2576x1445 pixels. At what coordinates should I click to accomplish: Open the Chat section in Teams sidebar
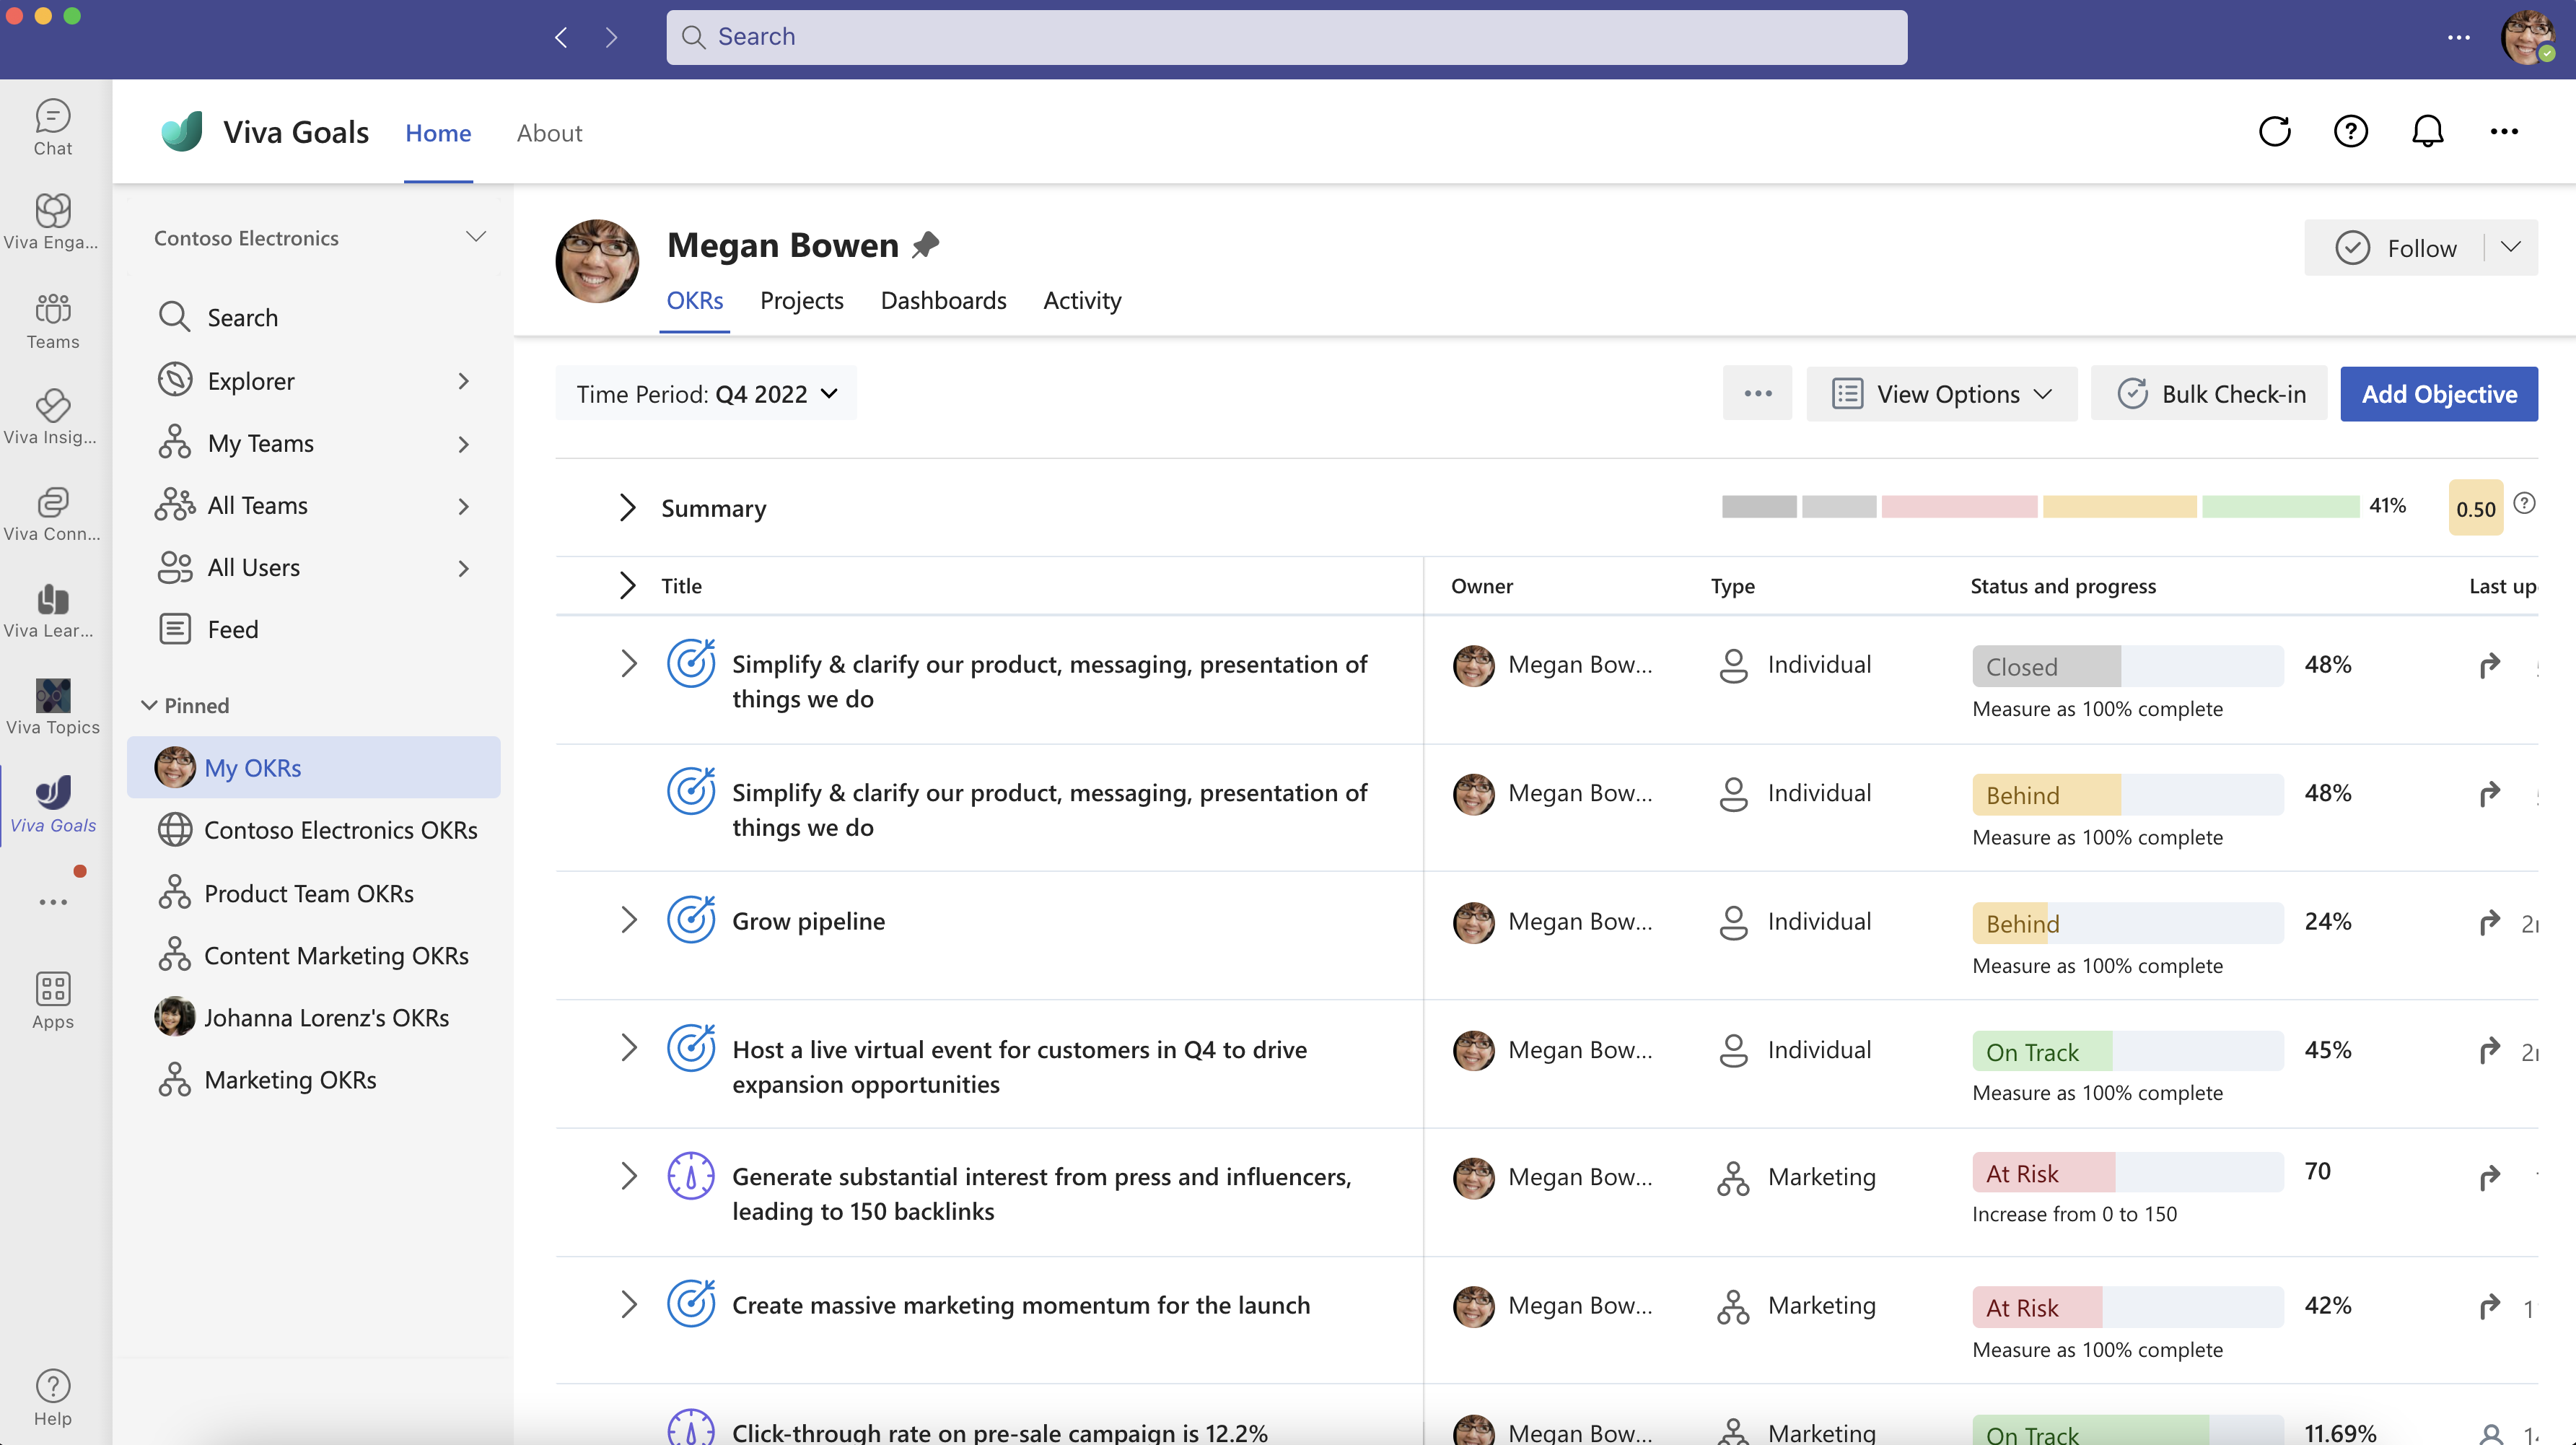(x=52, y=126)
